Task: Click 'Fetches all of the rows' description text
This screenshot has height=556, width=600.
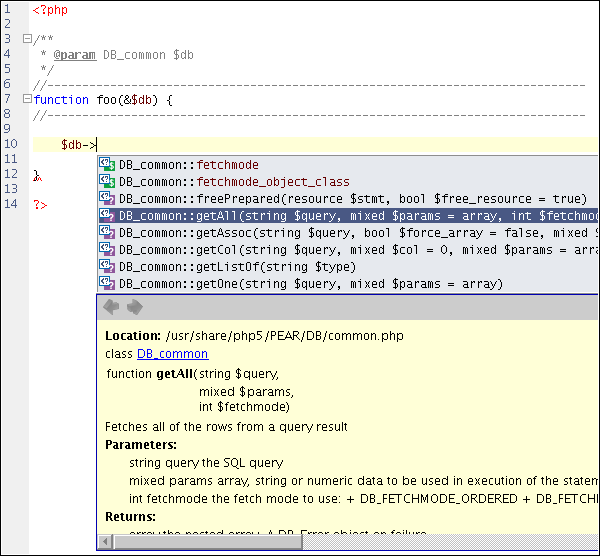Action: [x=226, y=427]
